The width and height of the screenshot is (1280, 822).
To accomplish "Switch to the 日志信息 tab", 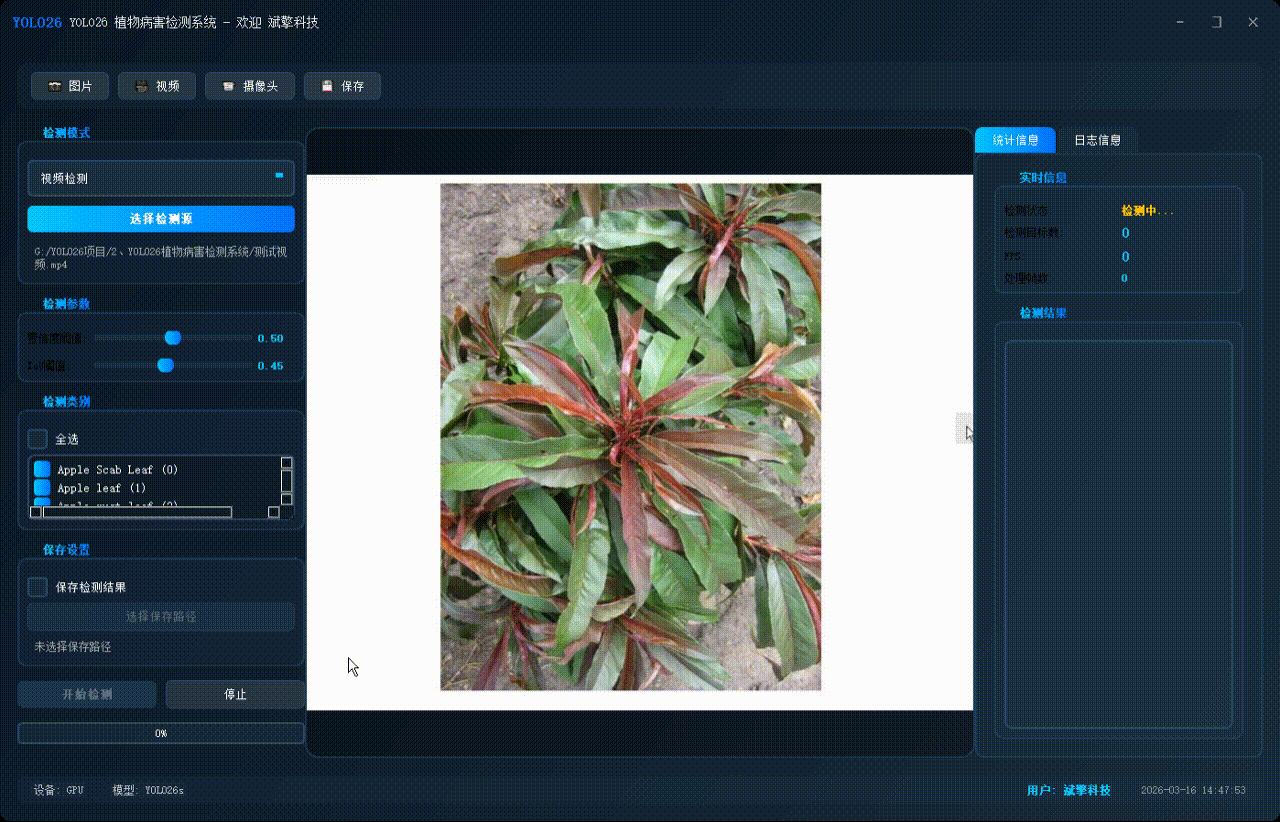I will tap(1097, 140).
